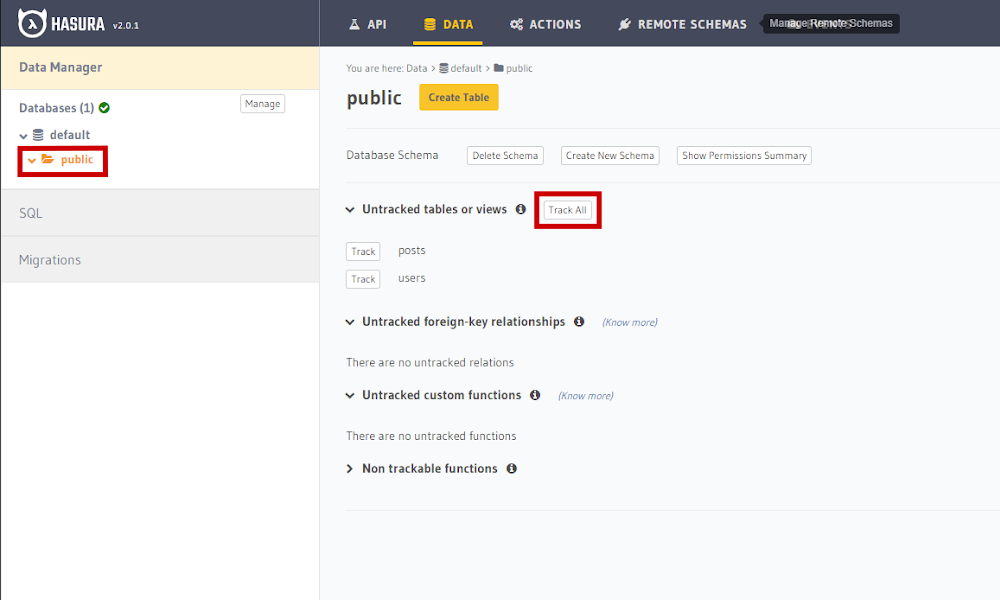The width and height of the screenshot is (1000, 600).
Task: Click the green check icon beside Databases
Action: coord(105,108)
